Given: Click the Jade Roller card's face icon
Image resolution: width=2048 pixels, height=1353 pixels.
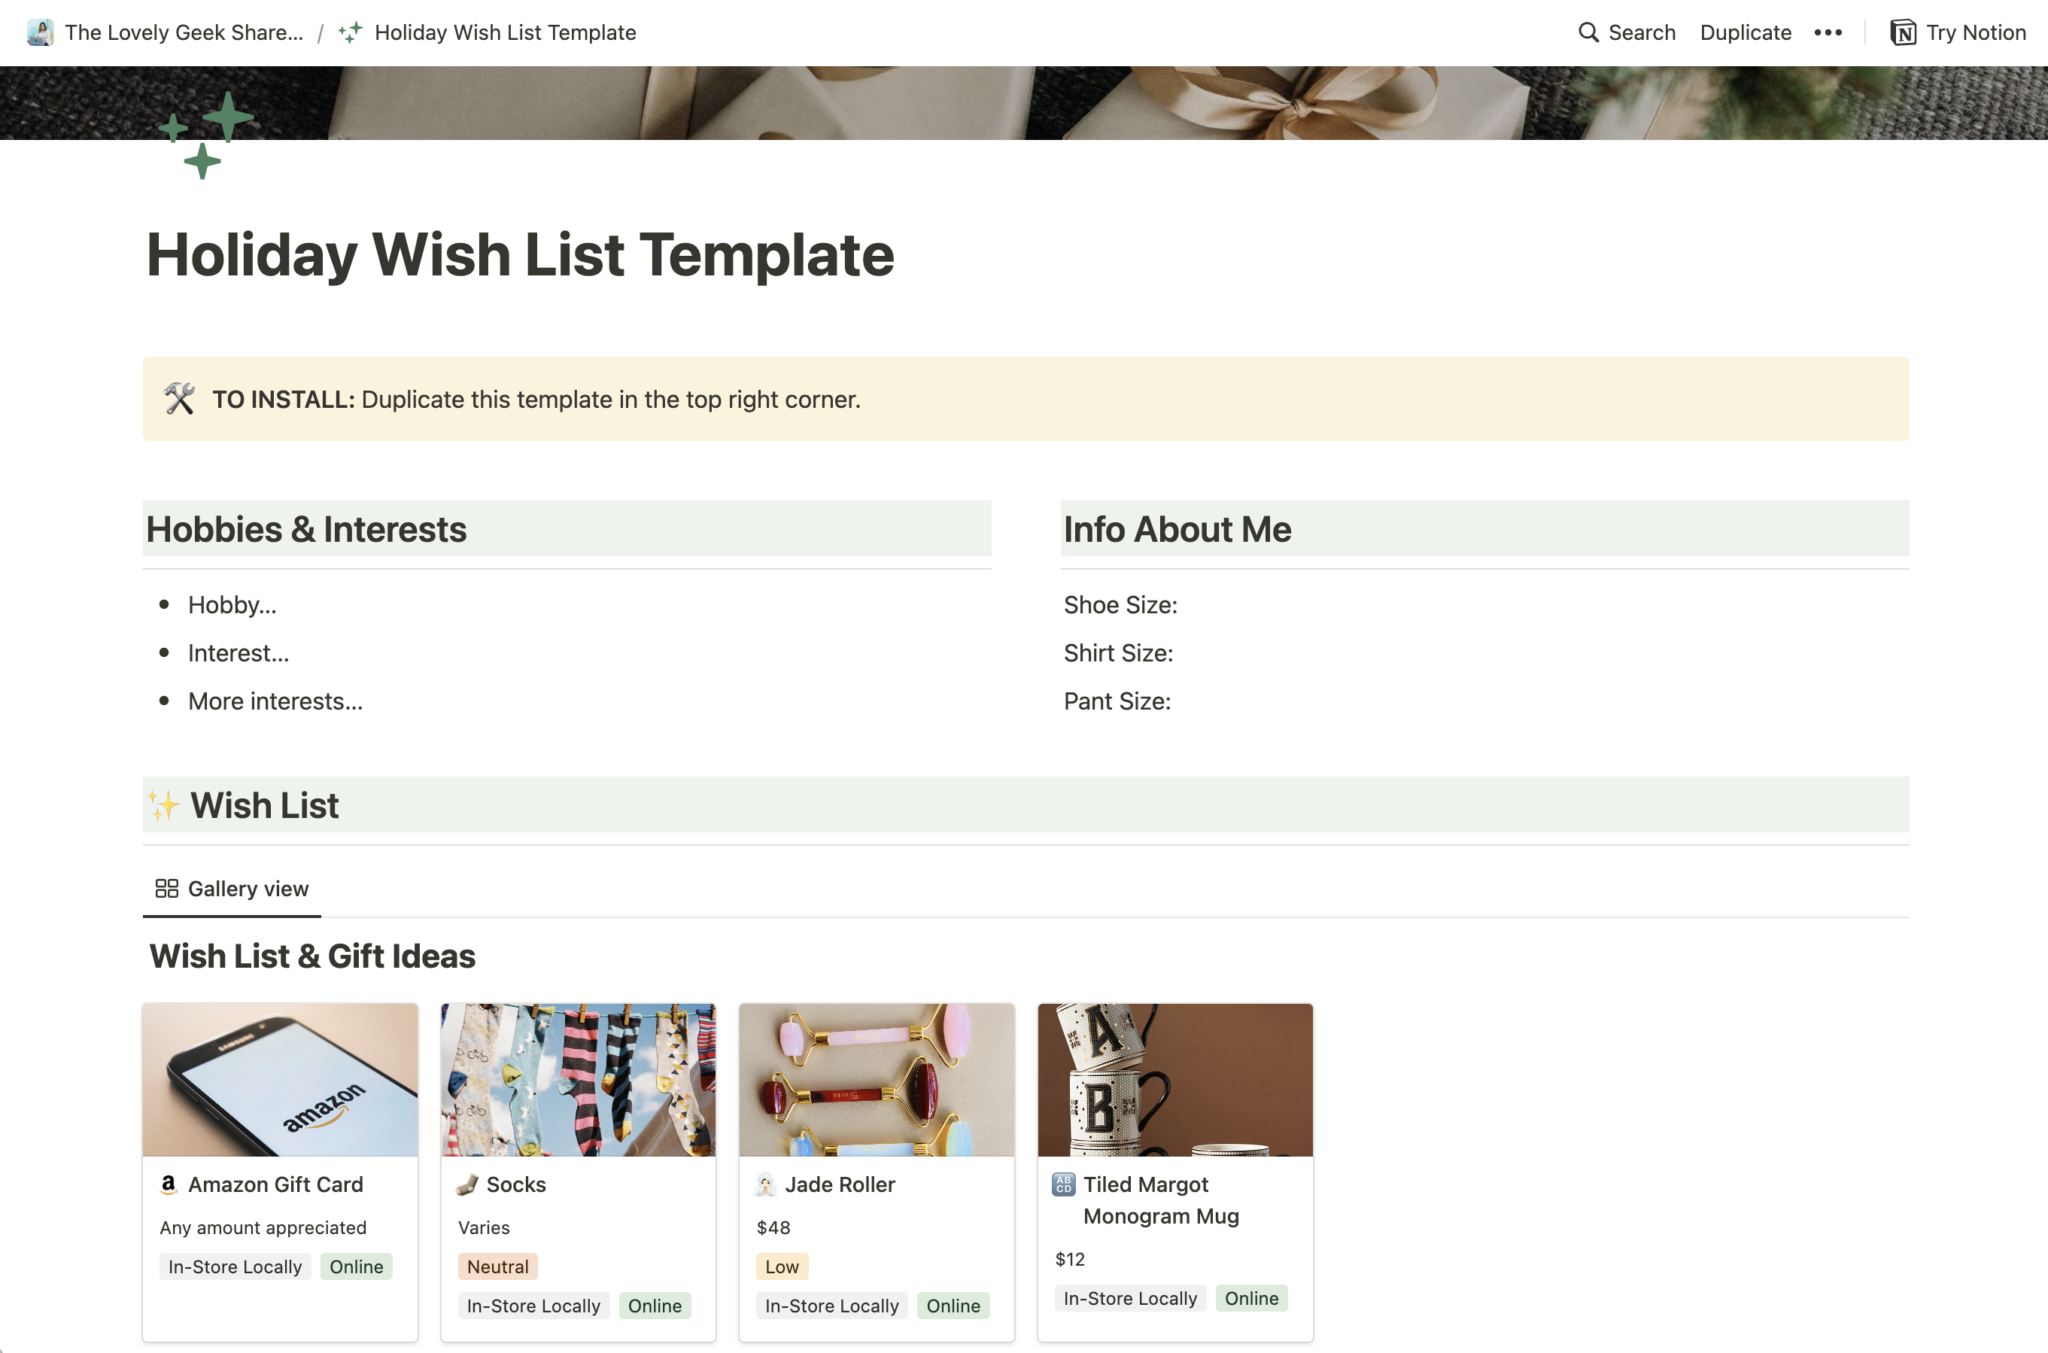Looking at the screenshot, I should [x=765, y=1184].
